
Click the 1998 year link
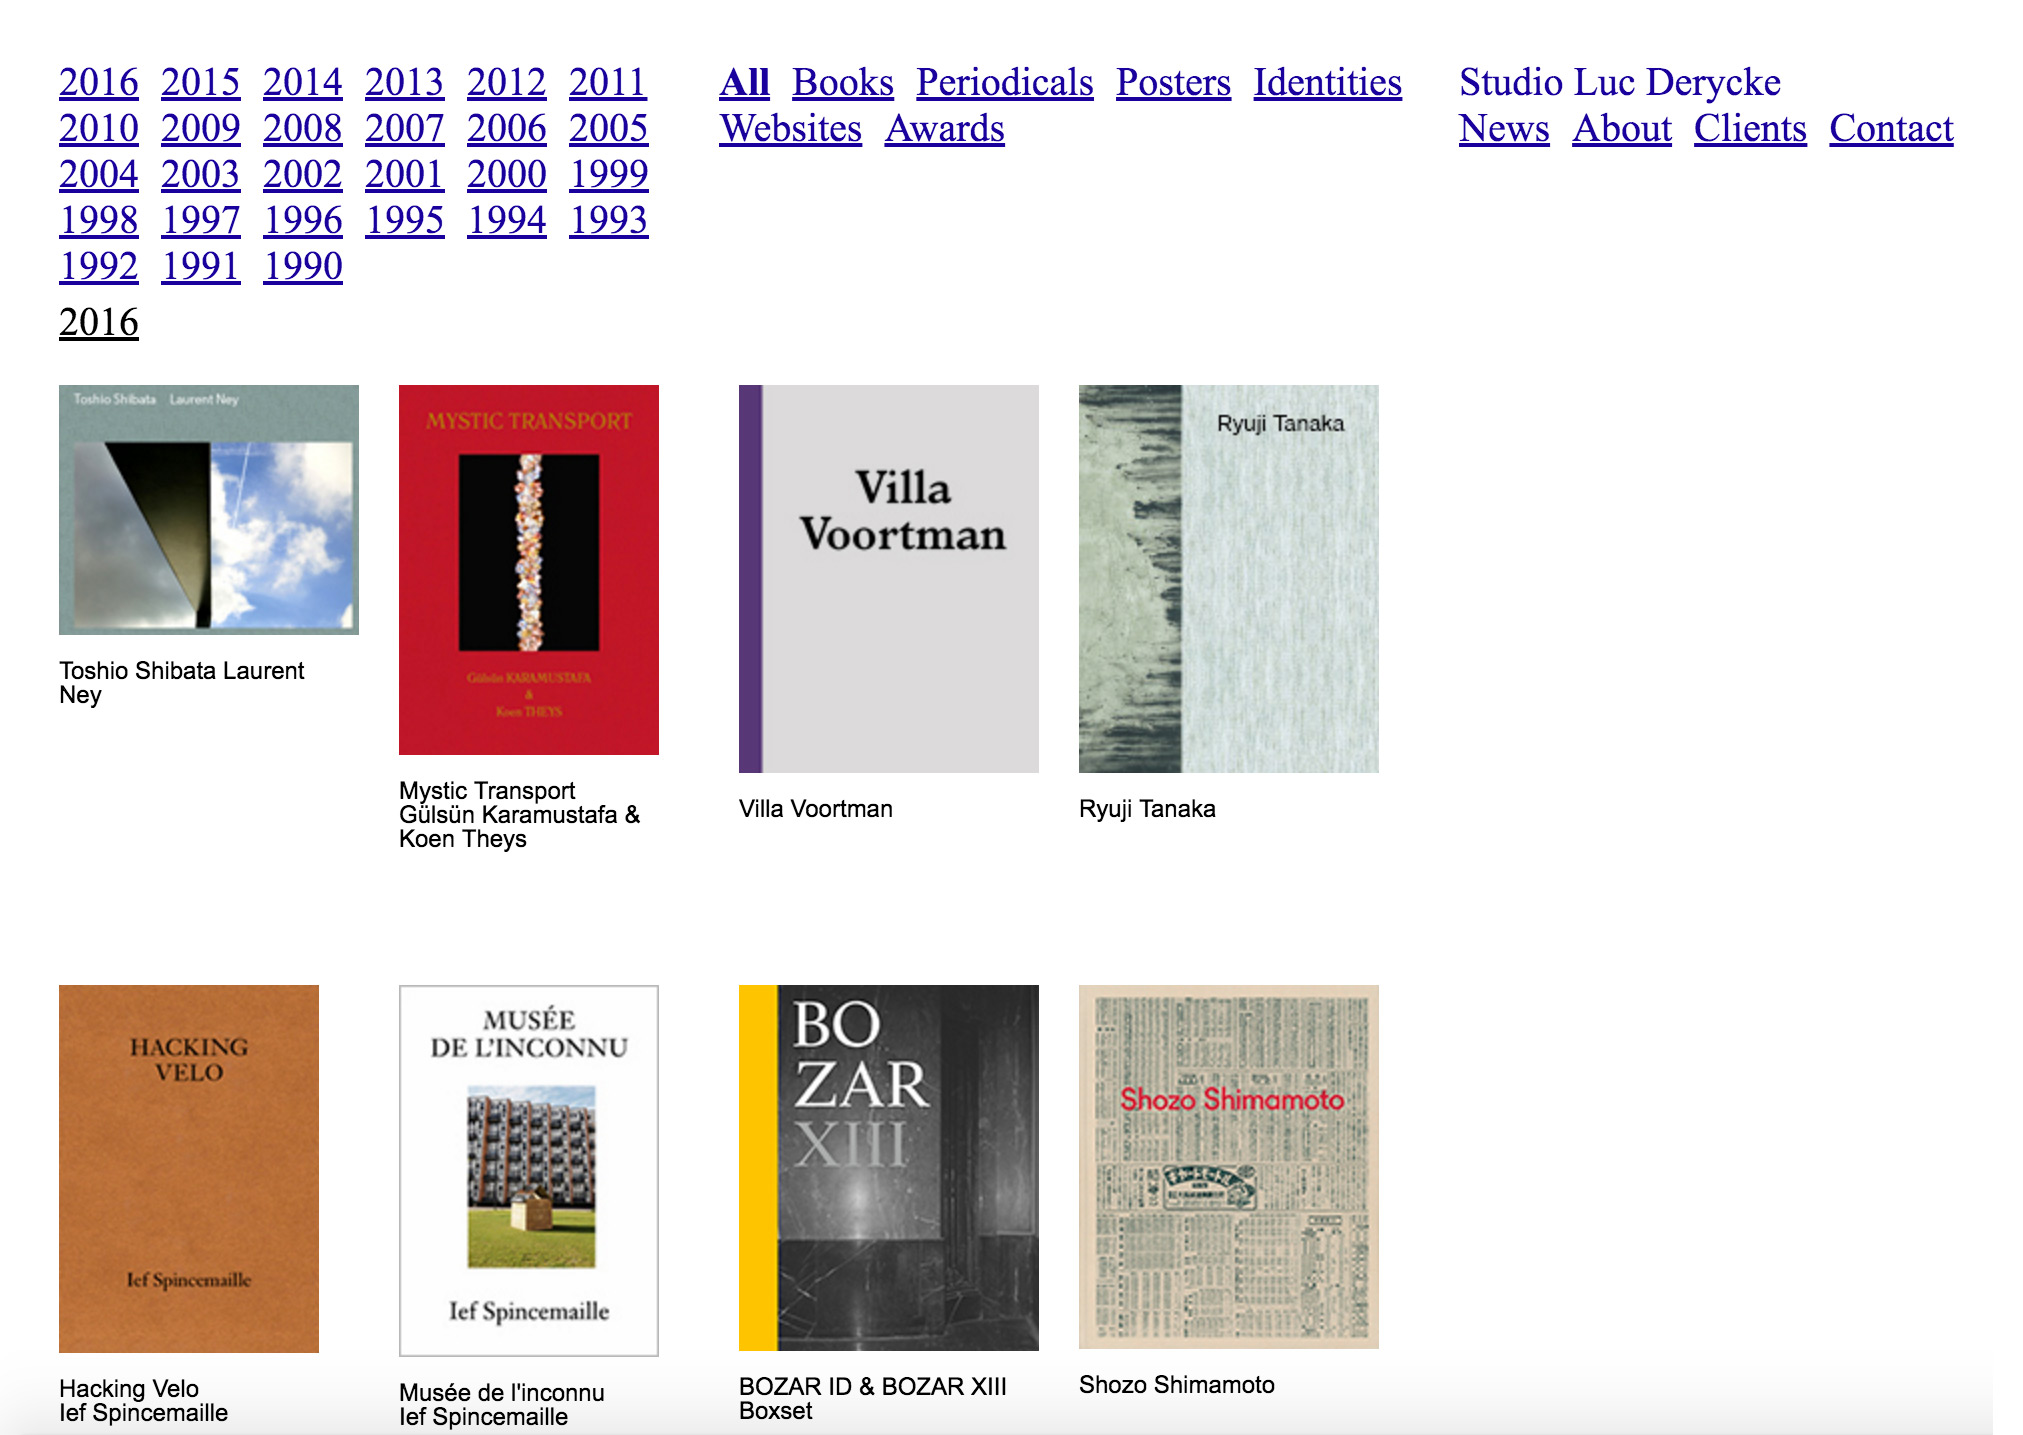coord(99,220)
